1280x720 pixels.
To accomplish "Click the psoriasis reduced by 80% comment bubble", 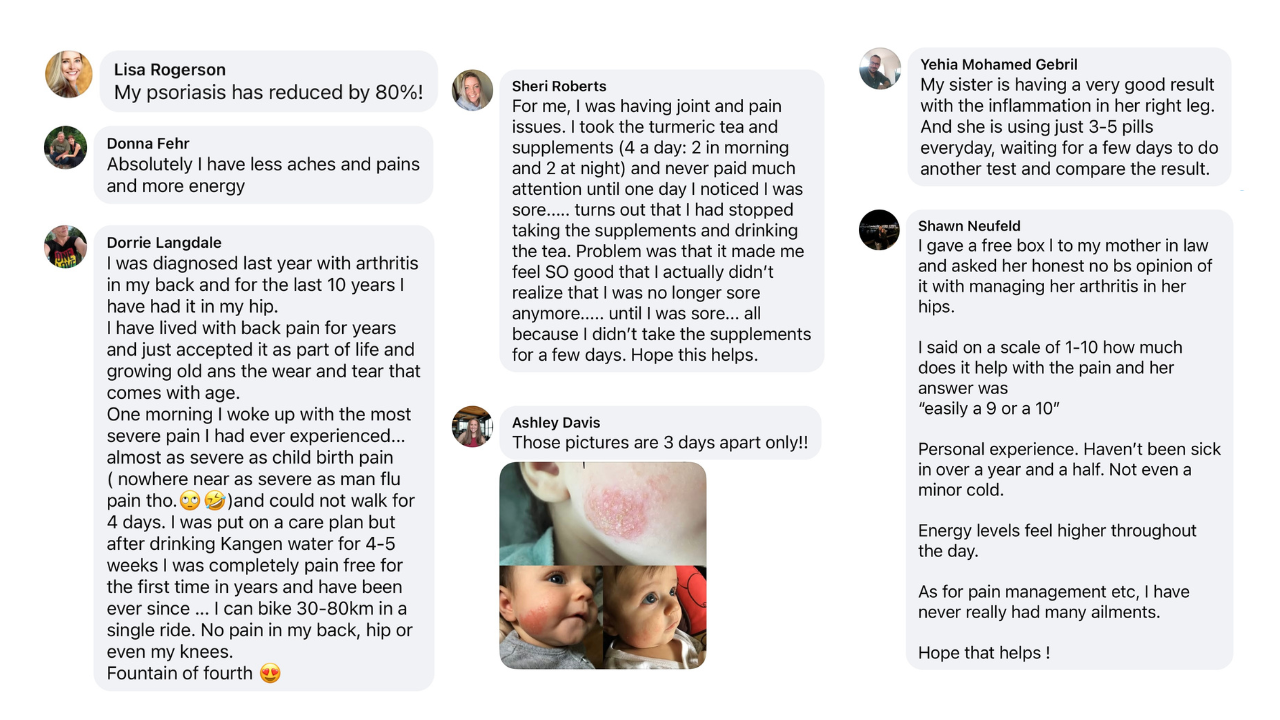I will point(268,81).
